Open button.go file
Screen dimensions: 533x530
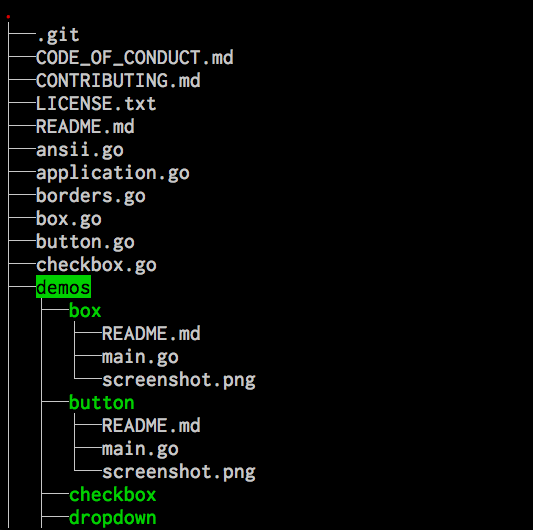(x=85, y=242)
